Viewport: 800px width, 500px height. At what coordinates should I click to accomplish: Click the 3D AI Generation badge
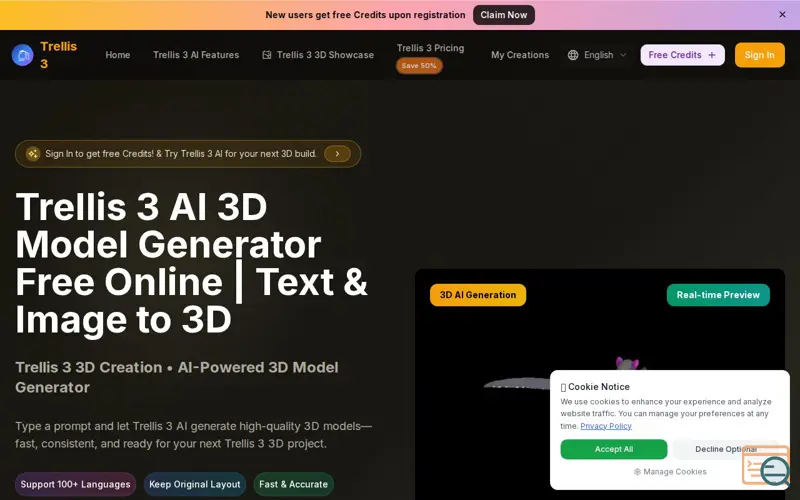(x=478, y=295)
